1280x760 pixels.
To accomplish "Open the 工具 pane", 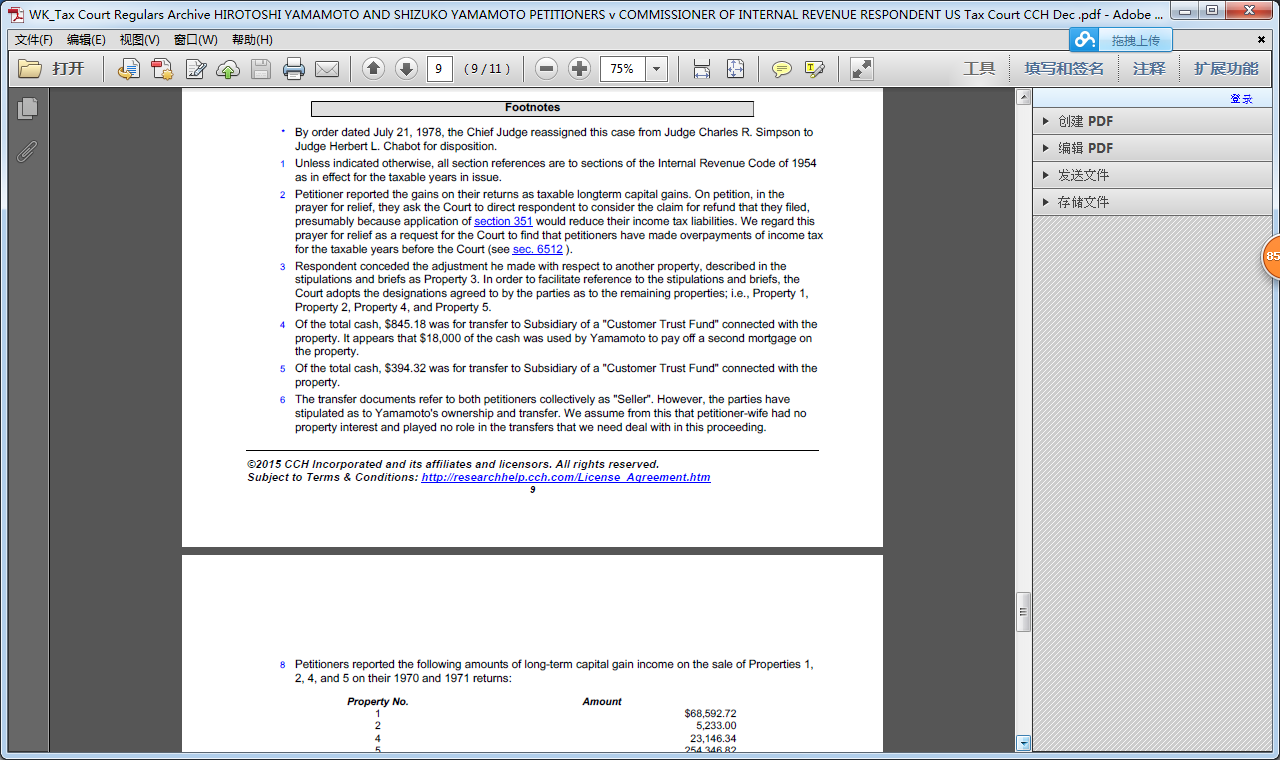I will point(979,69).
